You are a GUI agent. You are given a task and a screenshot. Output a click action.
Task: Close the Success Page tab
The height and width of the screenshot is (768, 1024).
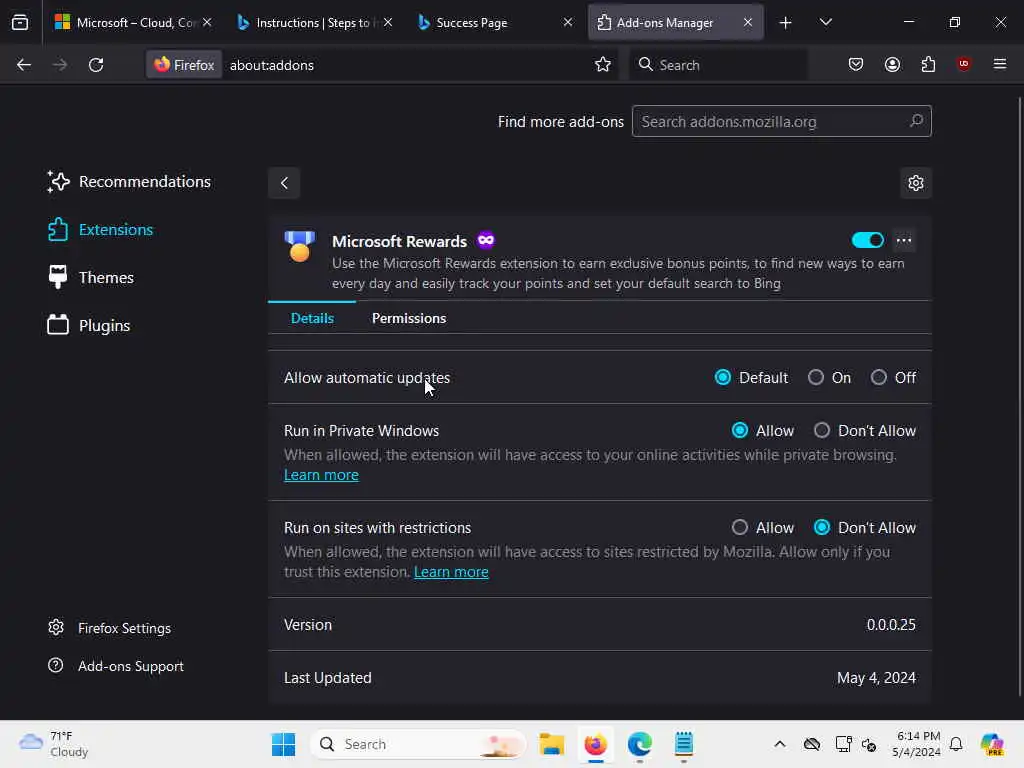(568, 22)
